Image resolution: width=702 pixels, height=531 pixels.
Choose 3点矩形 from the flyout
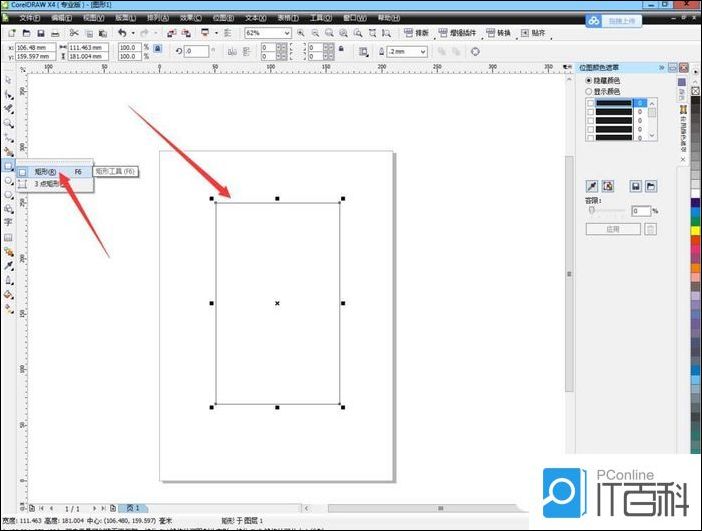point(54,184)
